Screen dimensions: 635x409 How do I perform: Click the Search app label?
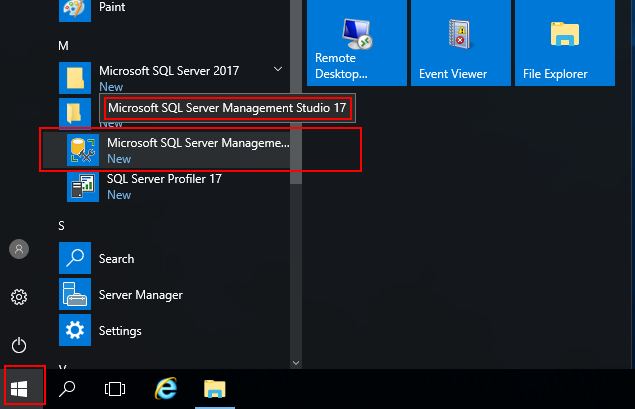[x=116, y=259]
